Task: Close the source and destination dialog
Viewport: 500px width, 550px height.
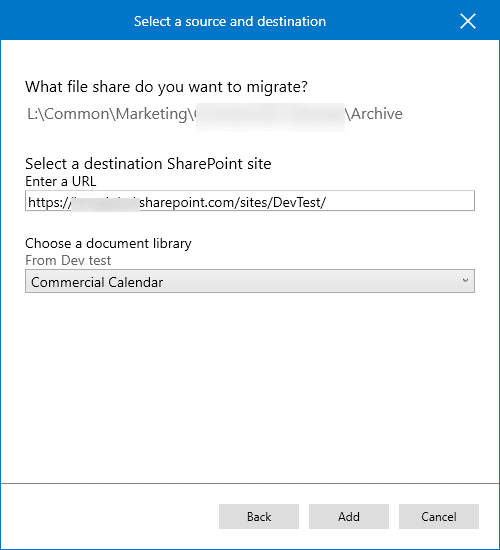Action: [x=468, y=21]
